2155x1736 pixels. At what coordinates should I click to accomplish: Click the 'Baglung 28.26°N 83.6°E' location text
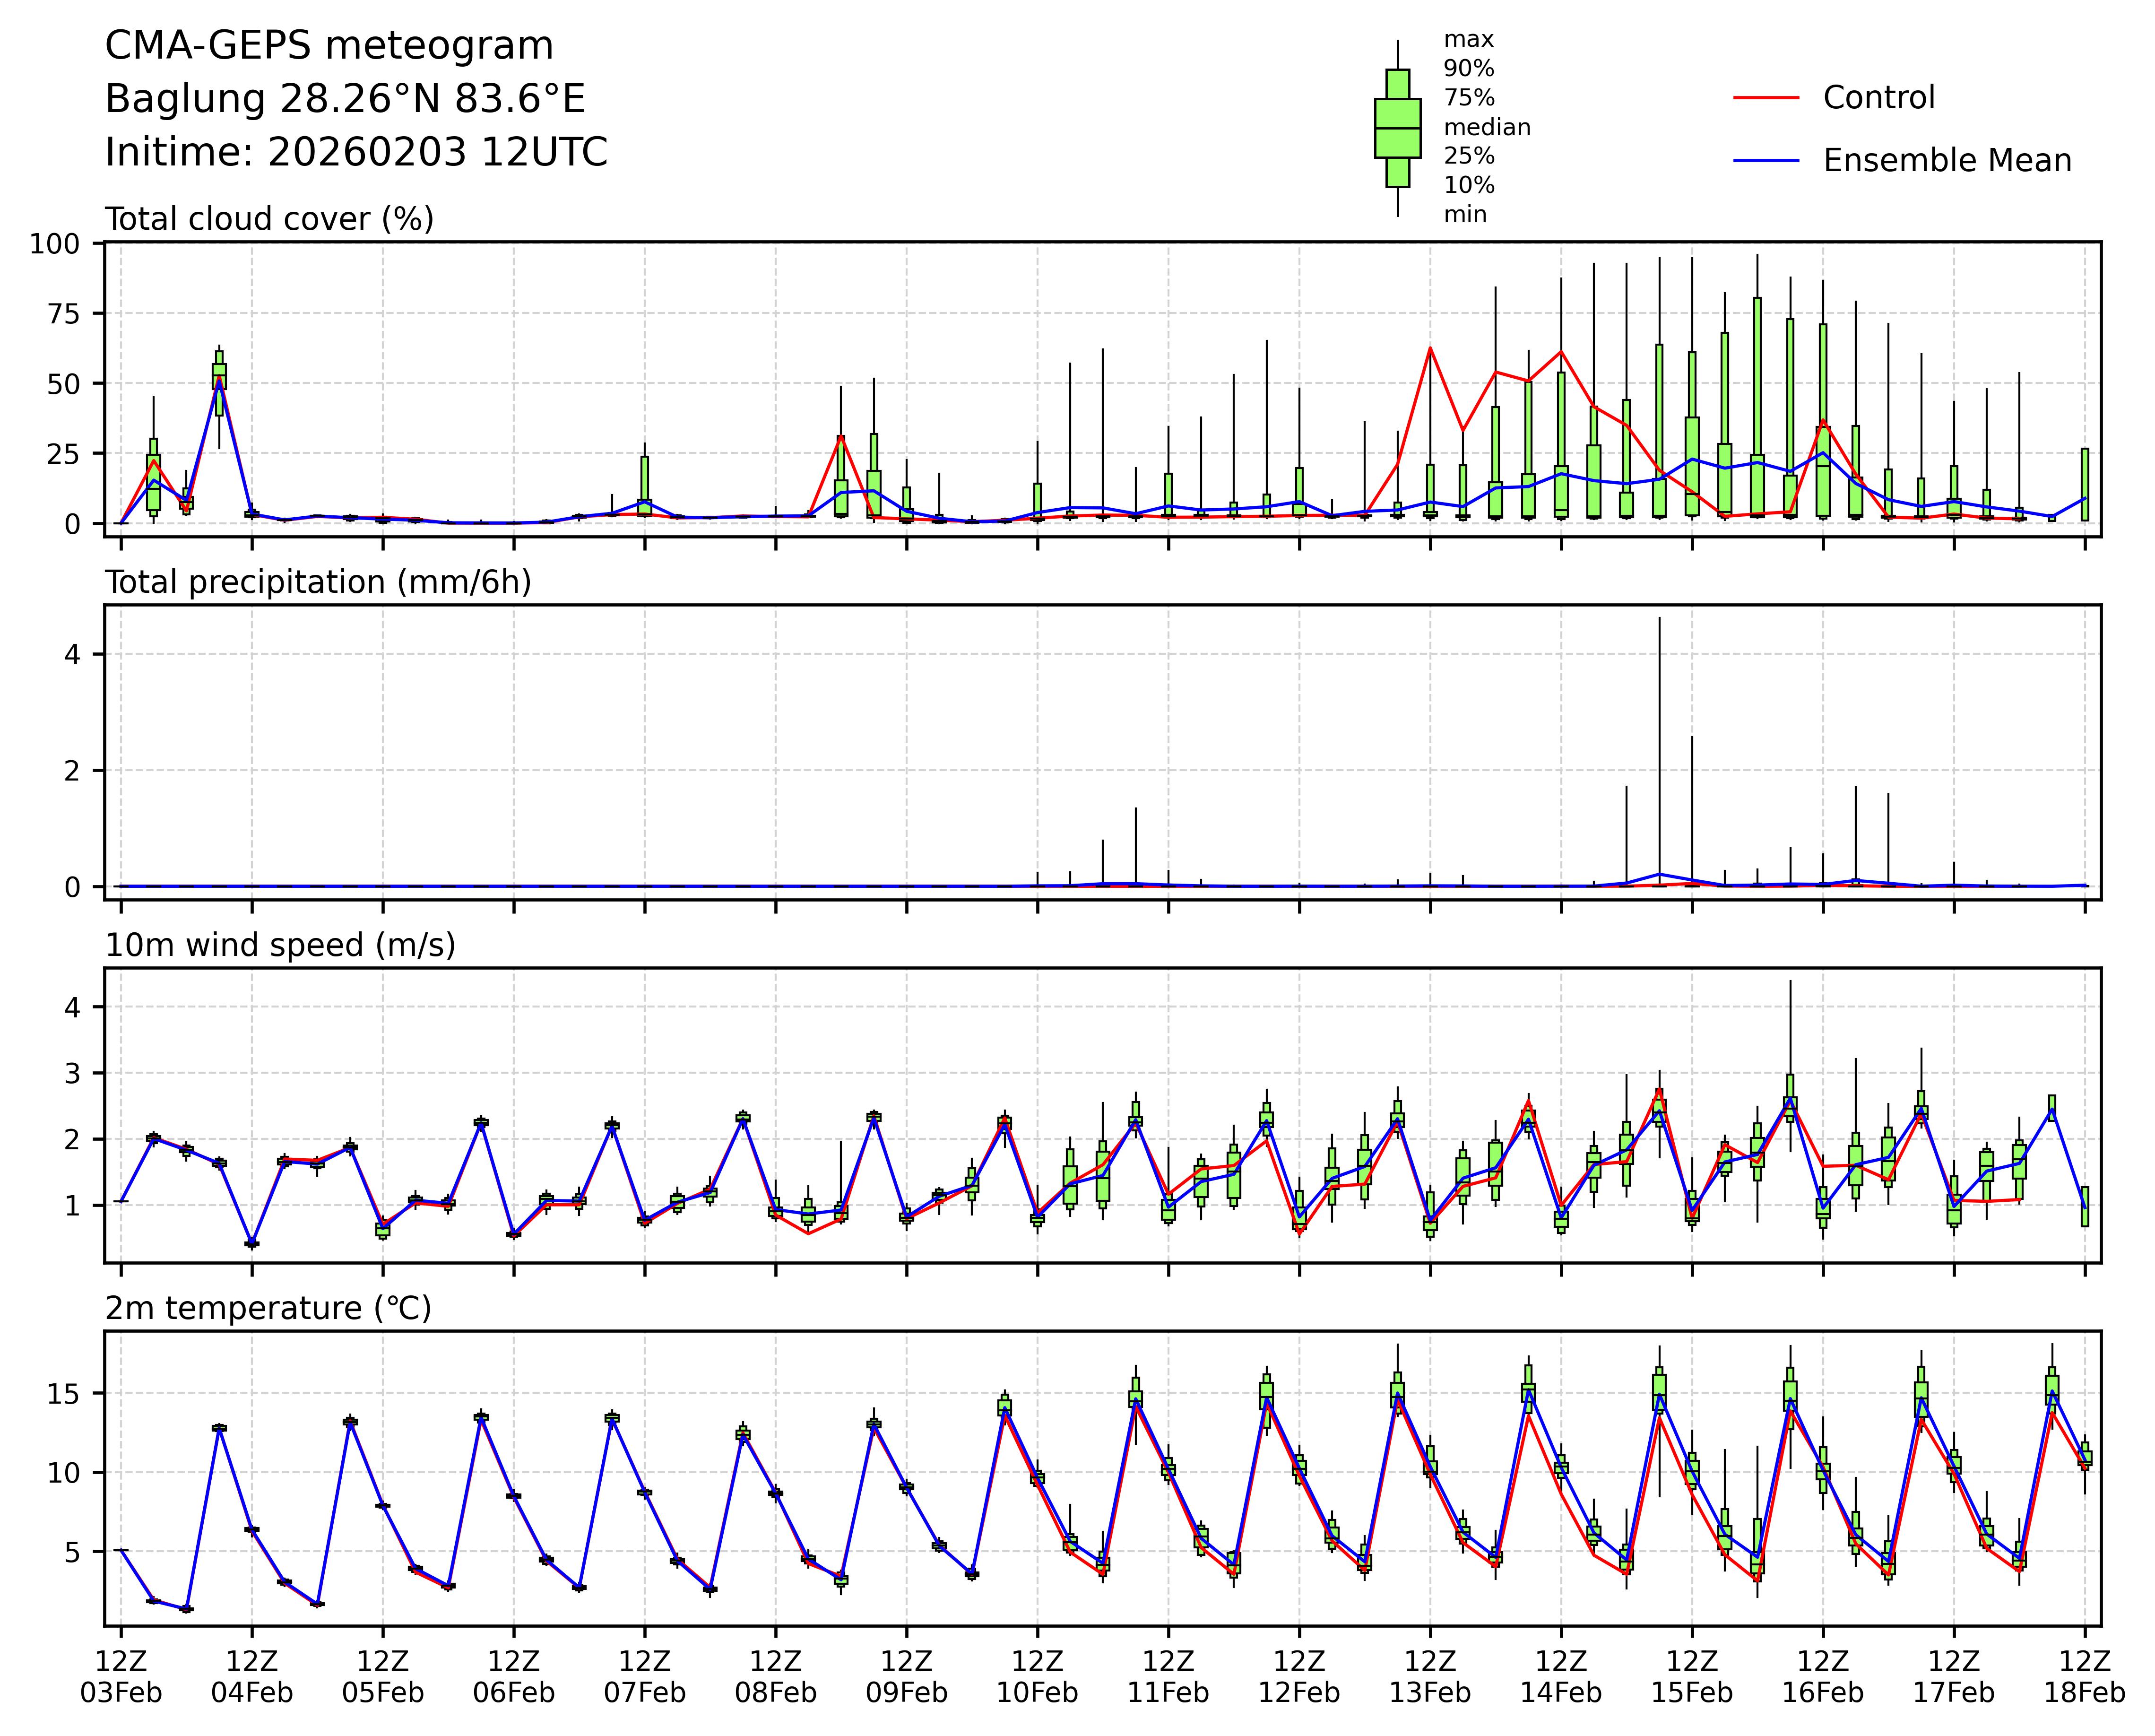click(x=345, y=99)
